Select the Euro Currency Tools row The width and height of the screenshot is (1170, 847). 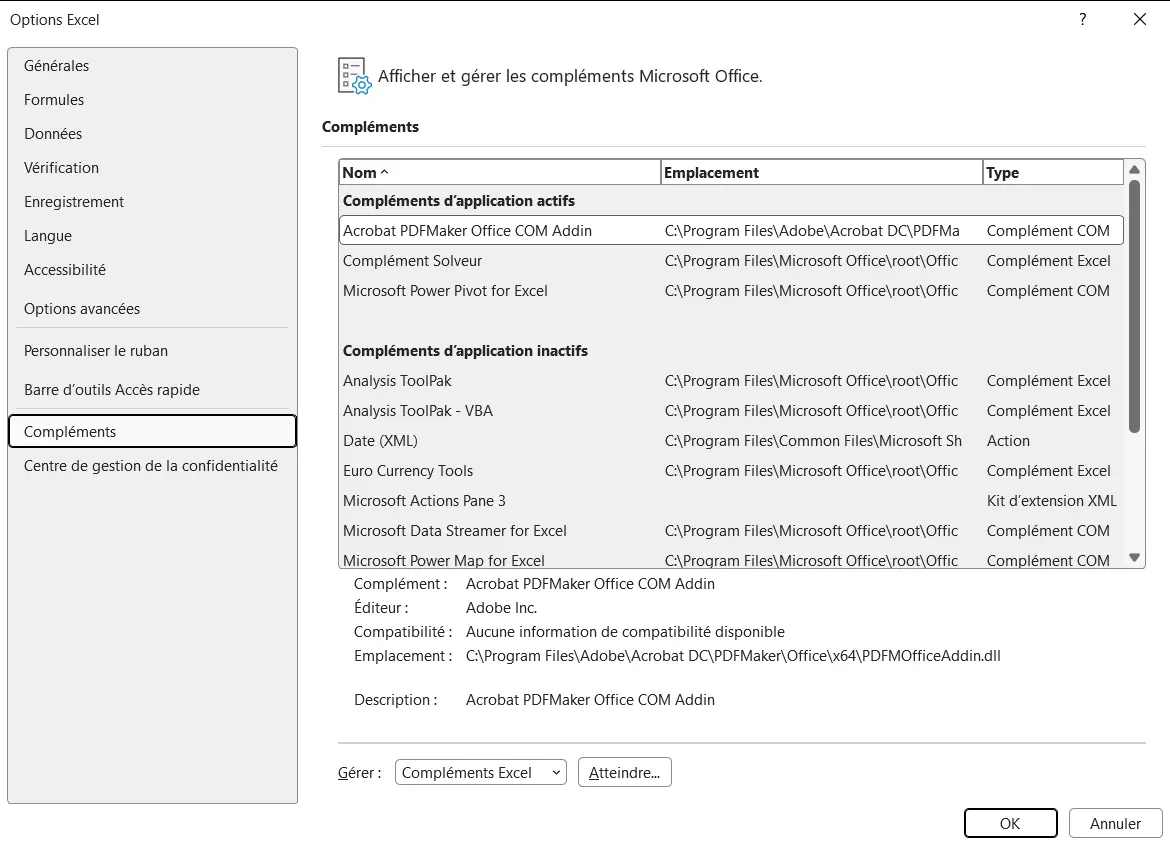(x=731, y=471)
